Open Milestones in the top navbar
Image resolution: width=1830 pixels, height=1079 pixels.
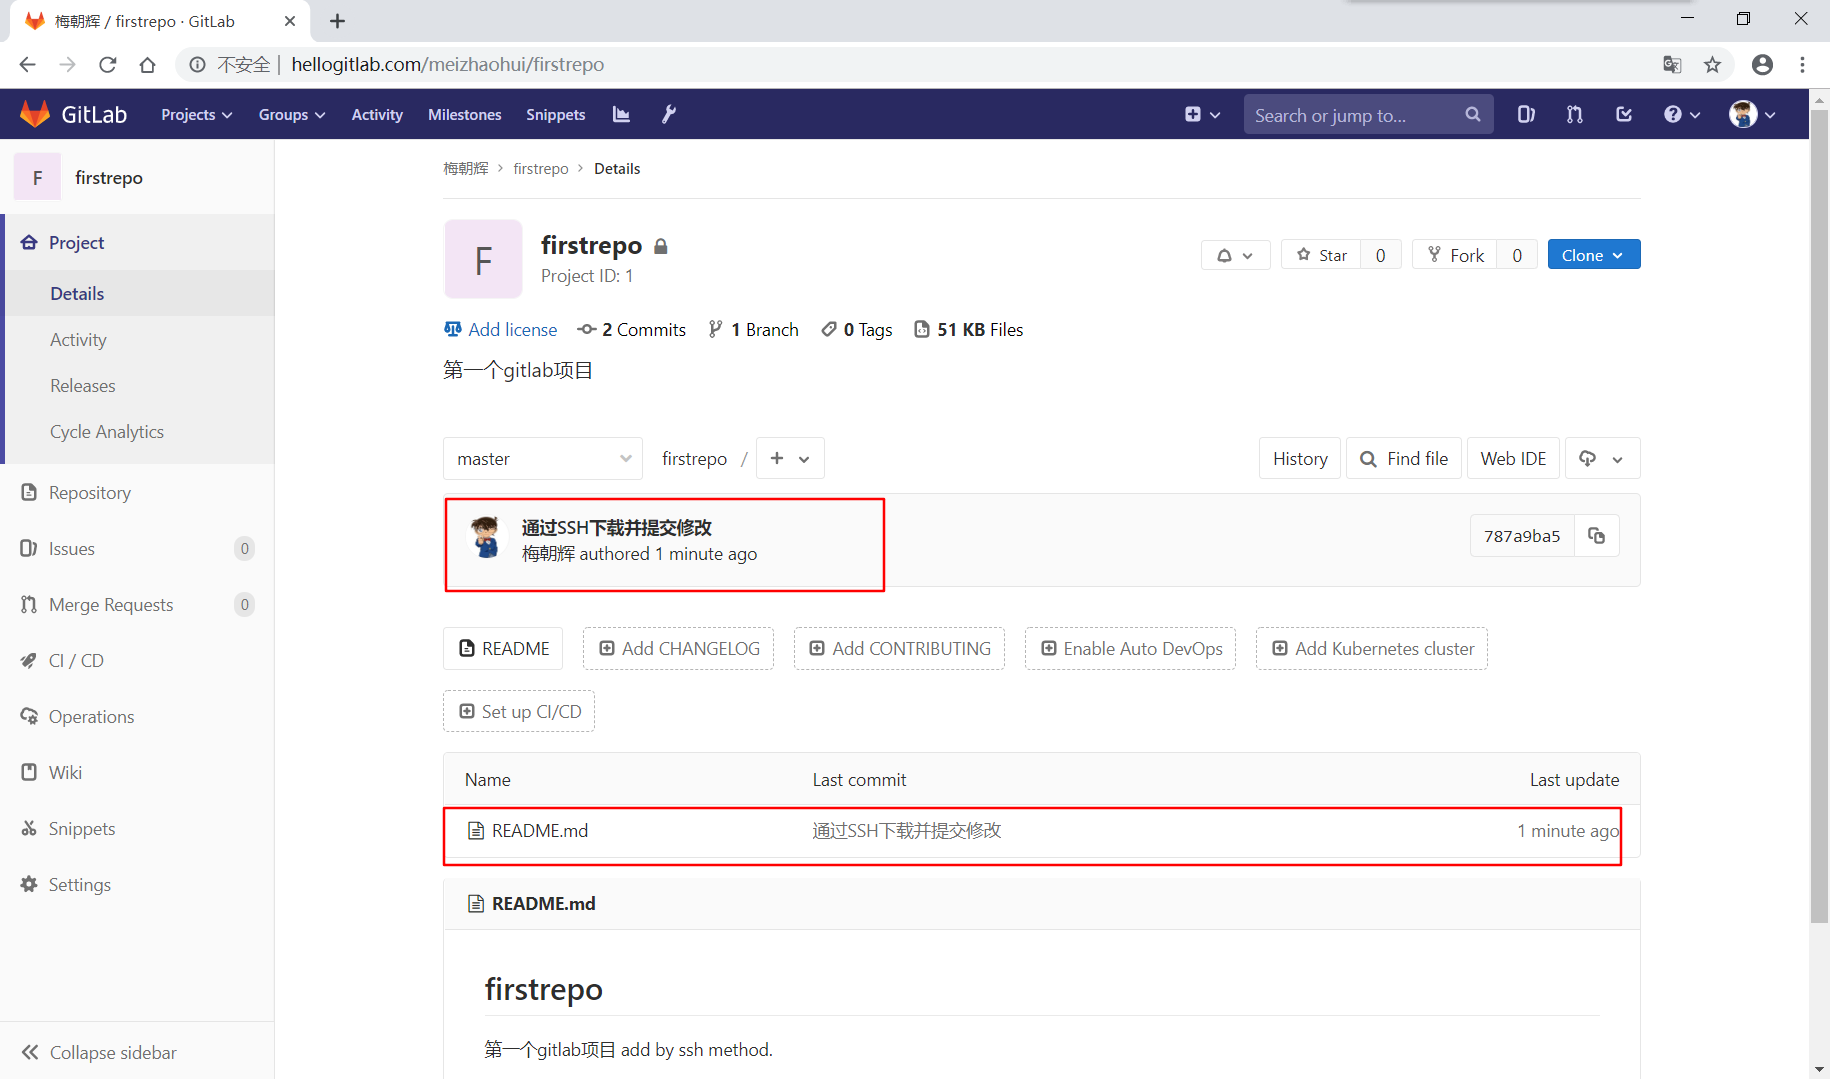pyautogui.click(x=465, y=114)
